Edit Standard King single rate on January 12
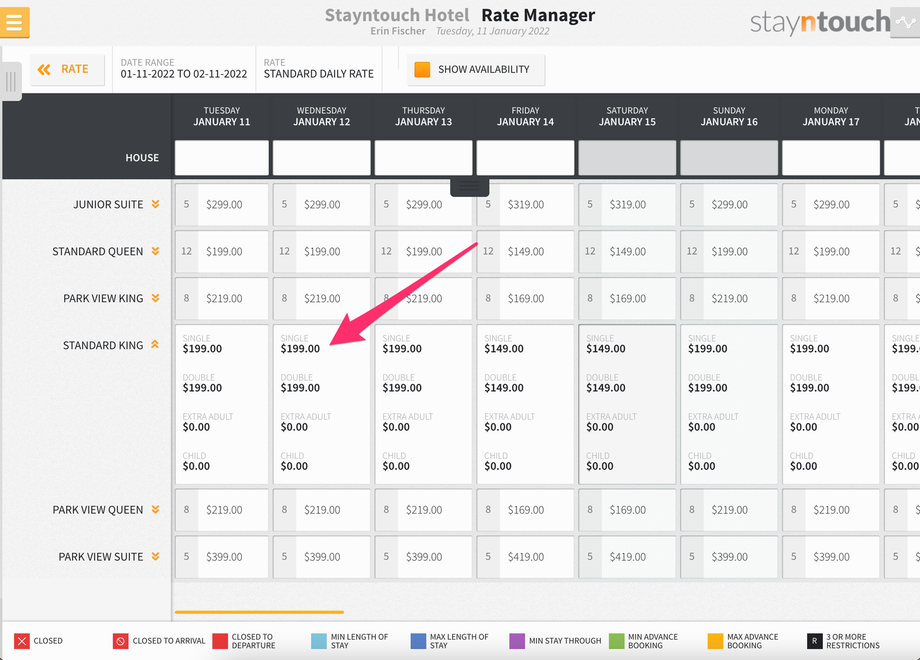The width and height of the screenshot is (920, 660). [x=300, y=348]
